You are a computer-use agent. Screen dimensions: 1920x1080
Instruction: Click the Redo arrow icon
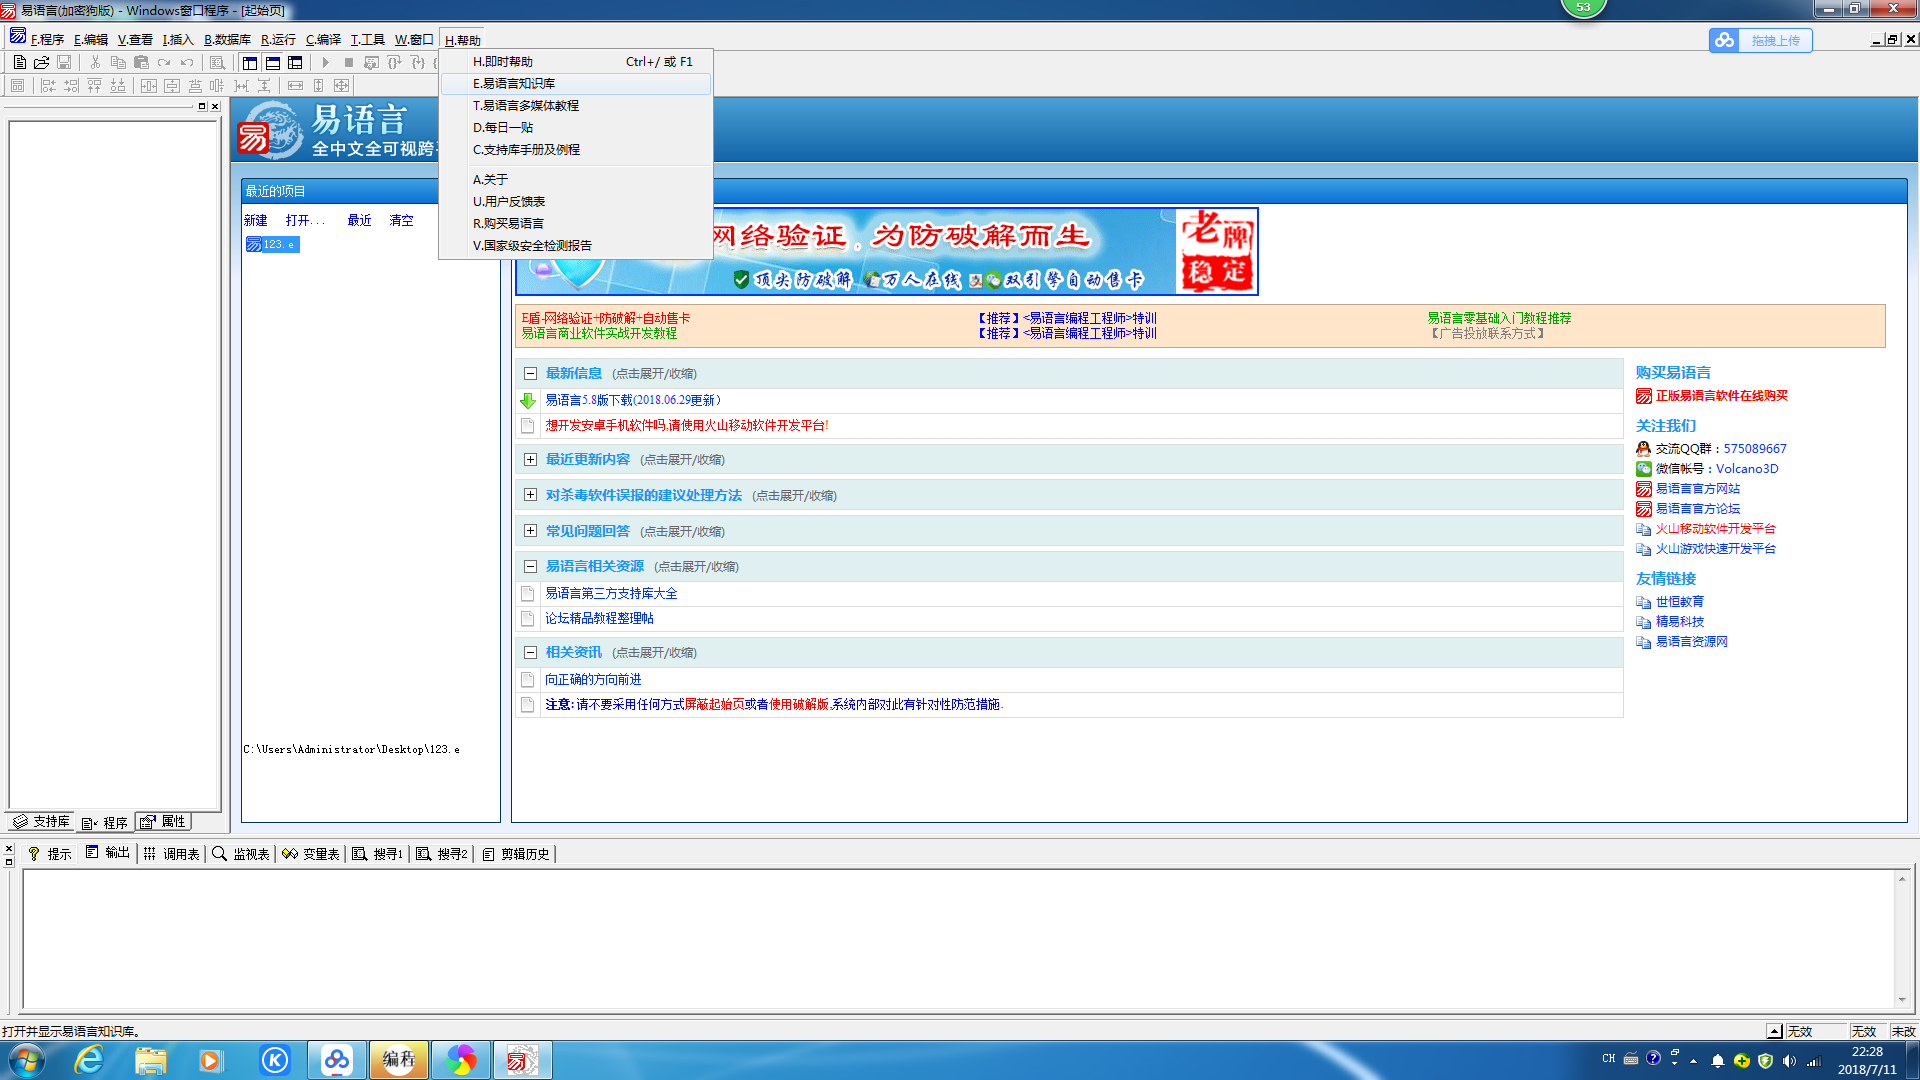click(164, 62)
